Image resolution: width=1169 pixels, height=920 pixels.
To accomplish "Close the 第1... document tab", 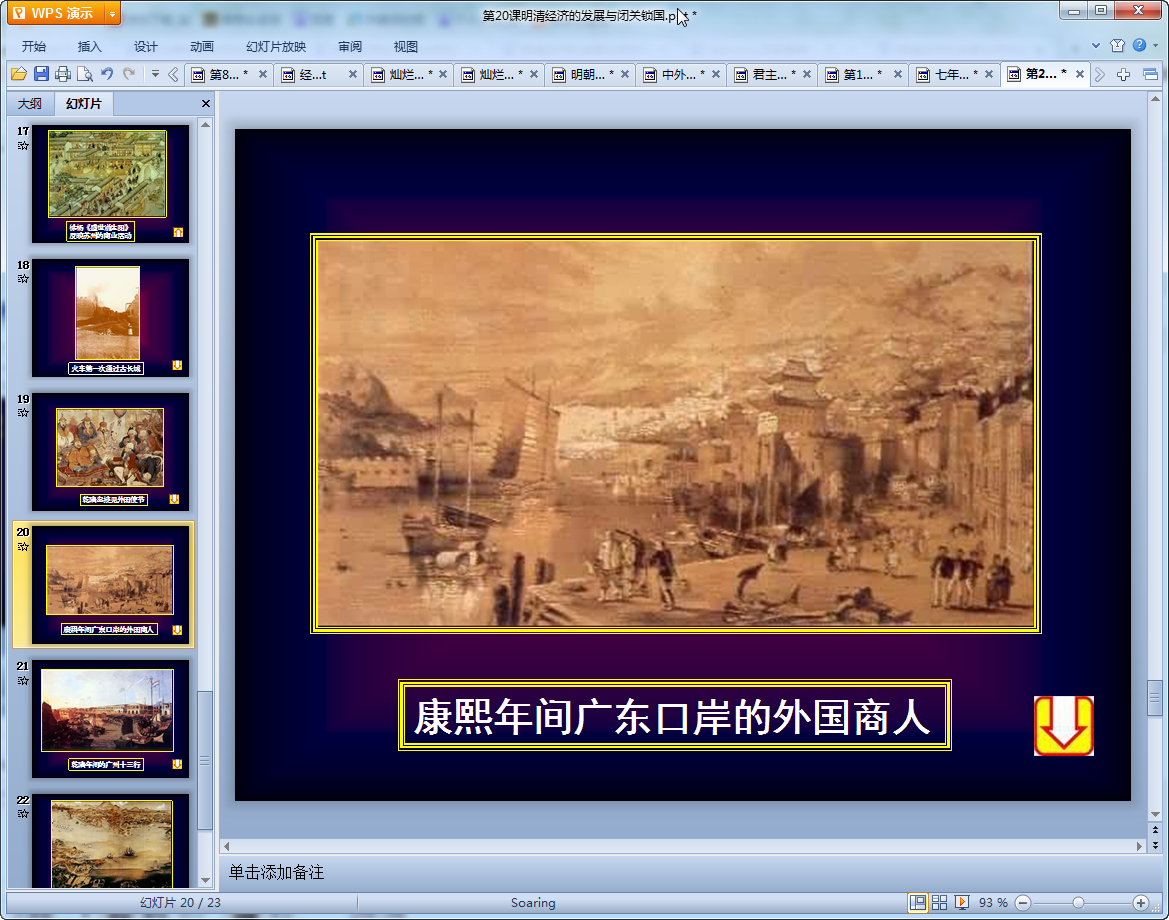I will pyautogui.click(x=898, y=74).
